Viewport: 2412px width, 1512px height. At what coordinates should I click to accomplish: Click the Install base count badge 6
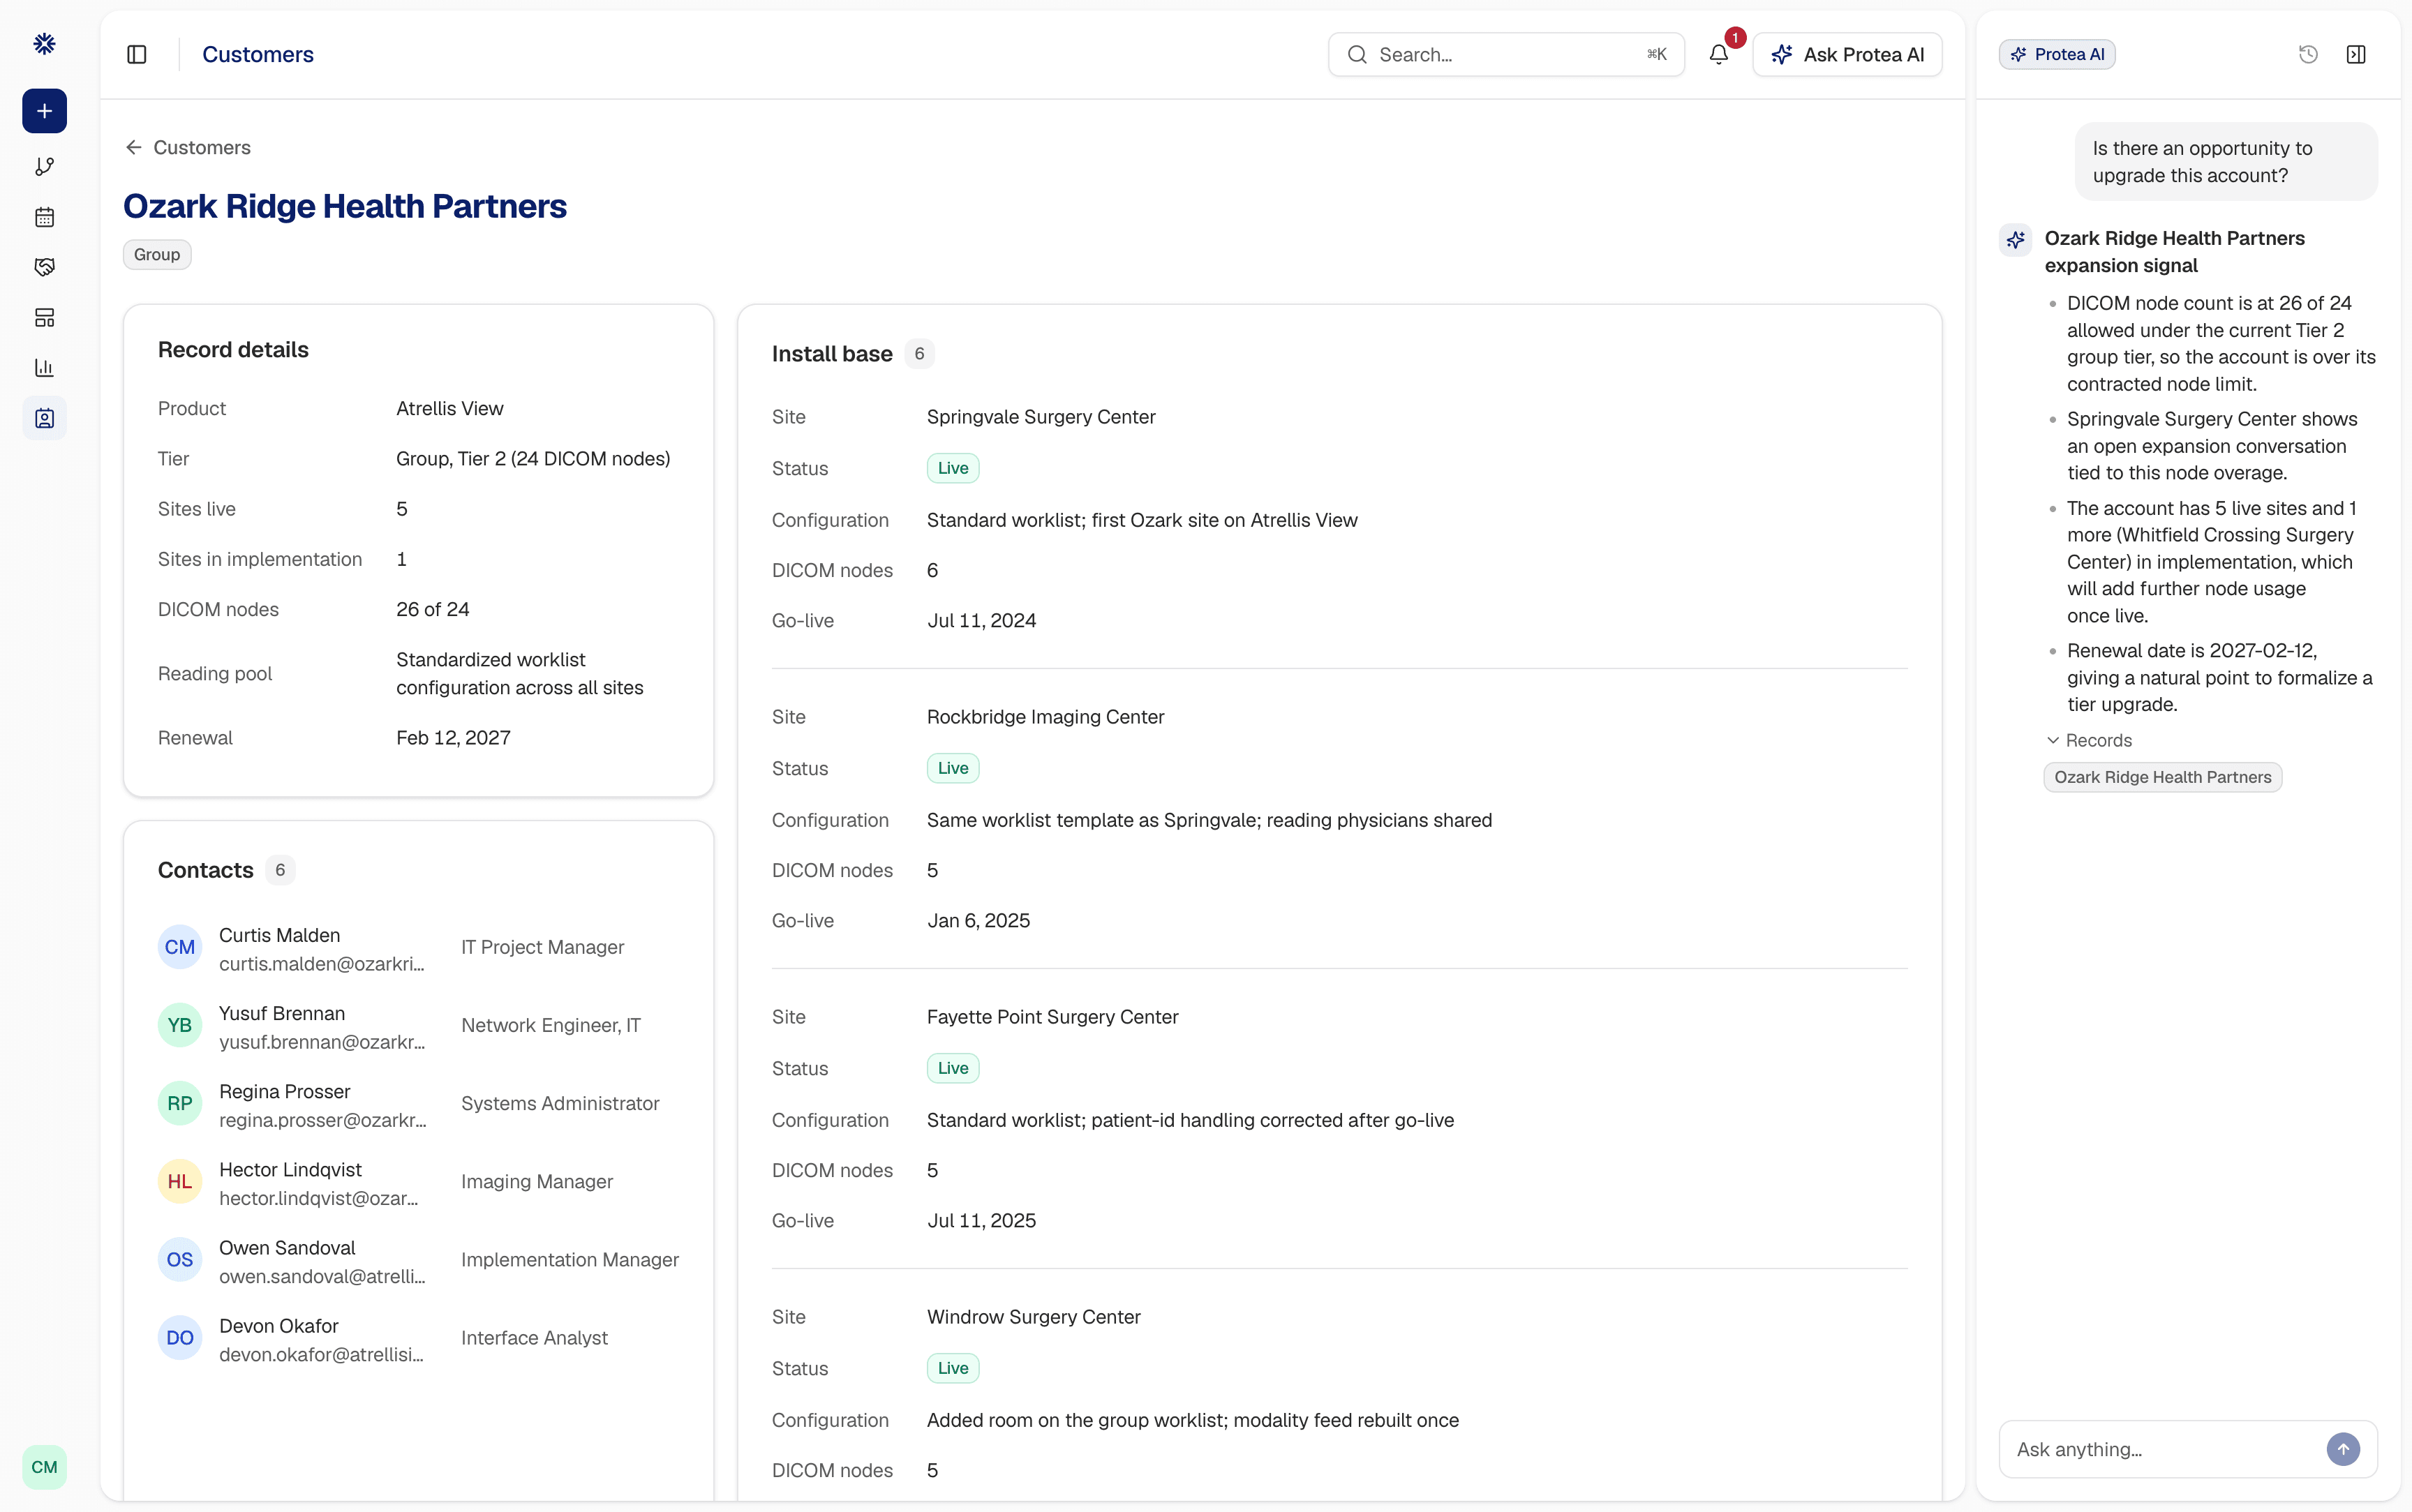click(x=919, y=354)
